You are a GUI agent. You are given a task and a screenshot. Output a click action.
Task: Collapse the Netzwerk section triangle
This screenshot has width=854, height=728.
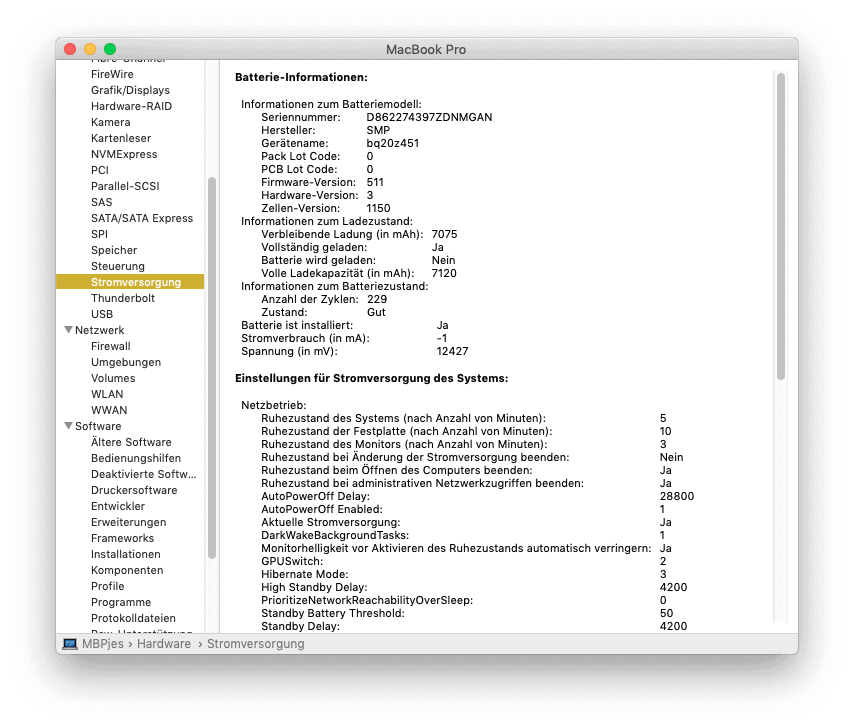point(68,330)
